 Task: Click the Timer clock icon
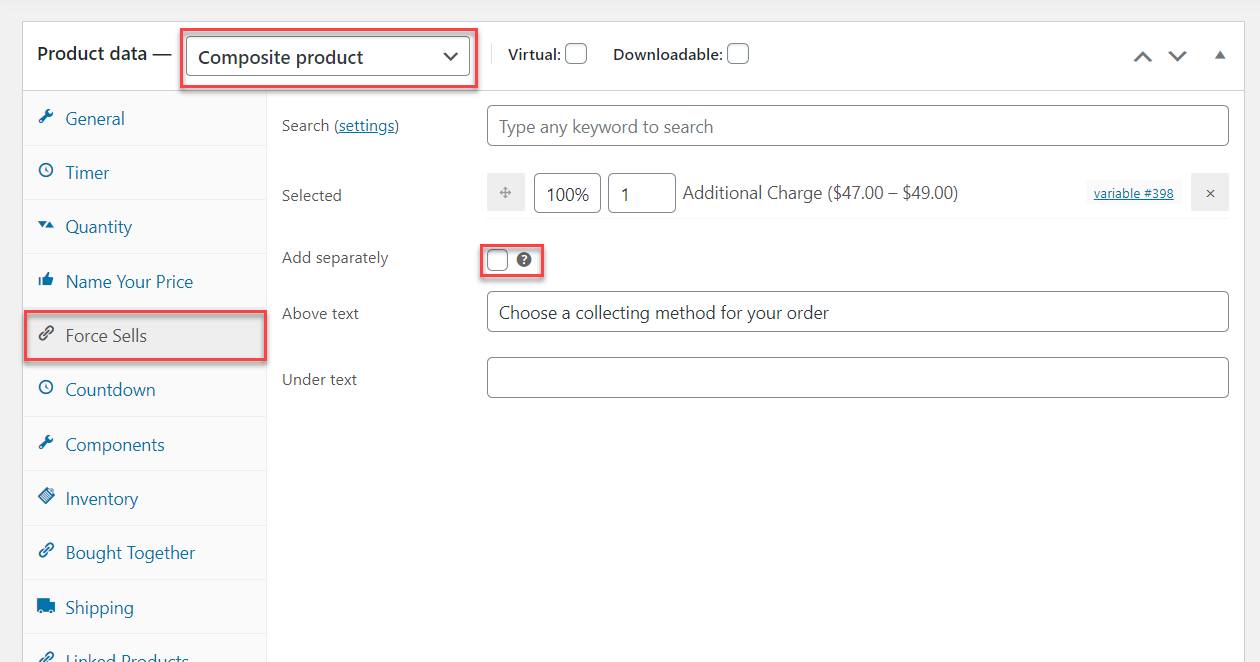click(47, 172)
